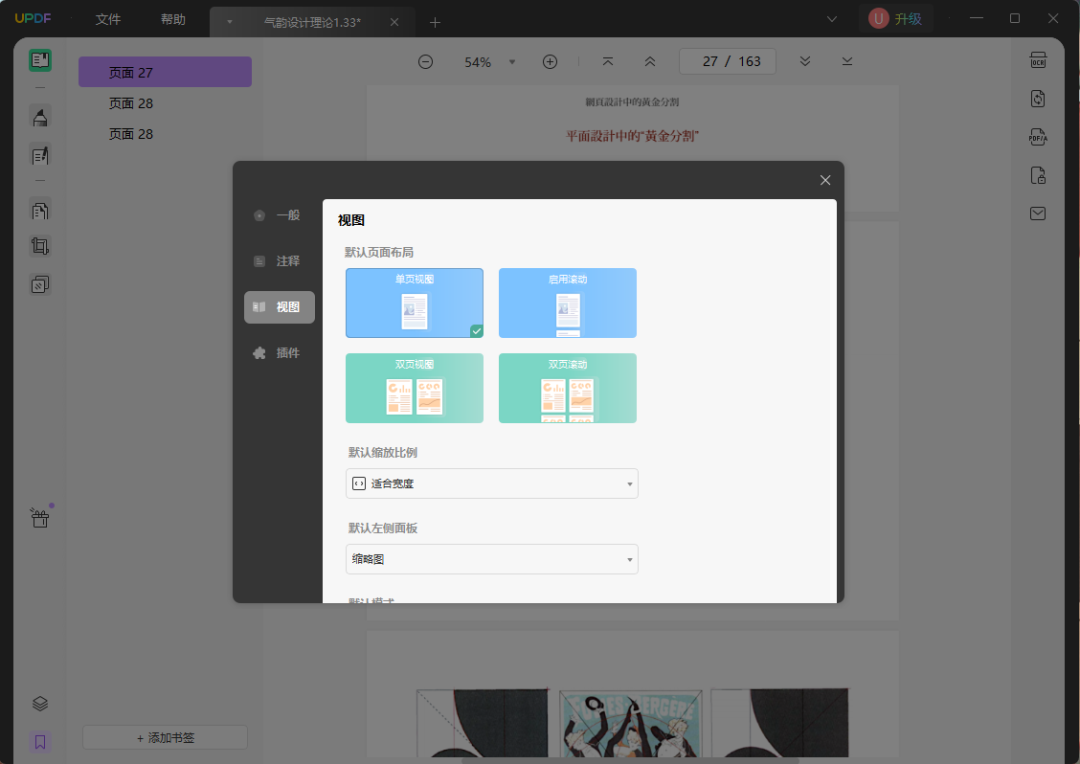Open the tab list dropdown before document tab
Screen dimensions: 1080x764
[x=230, y=22]
